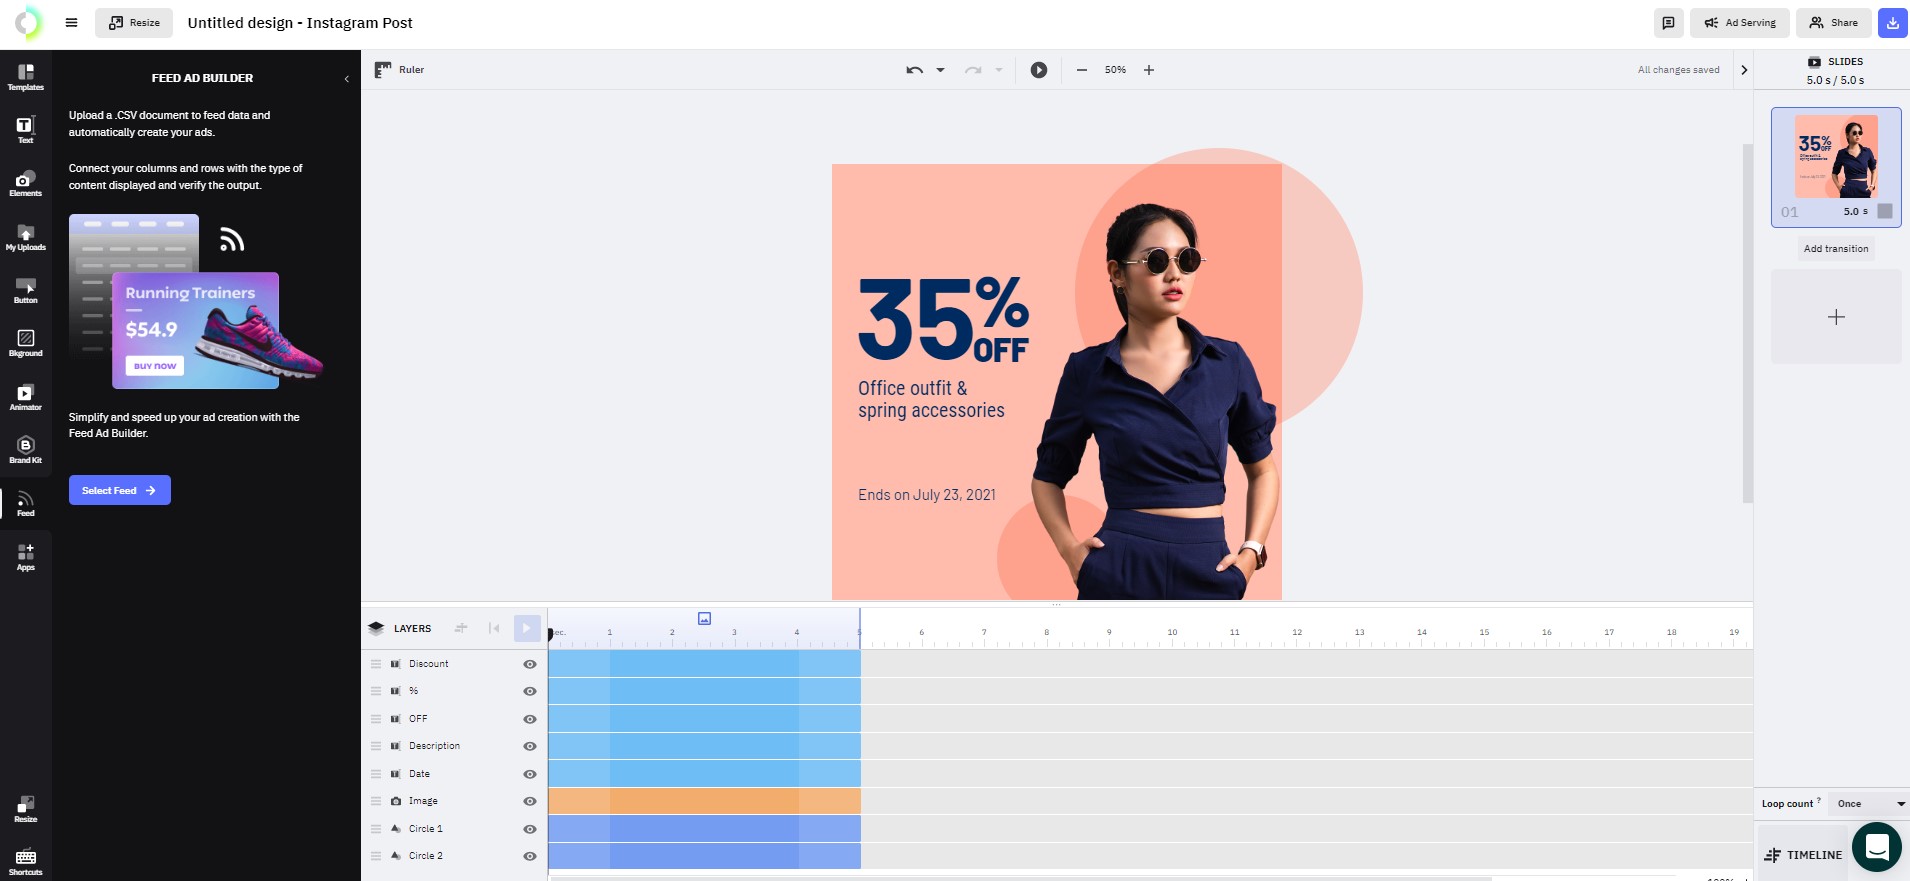The image size is (1910, 881).
Task: Hide the Circle 1 layer
Action: 530,829
